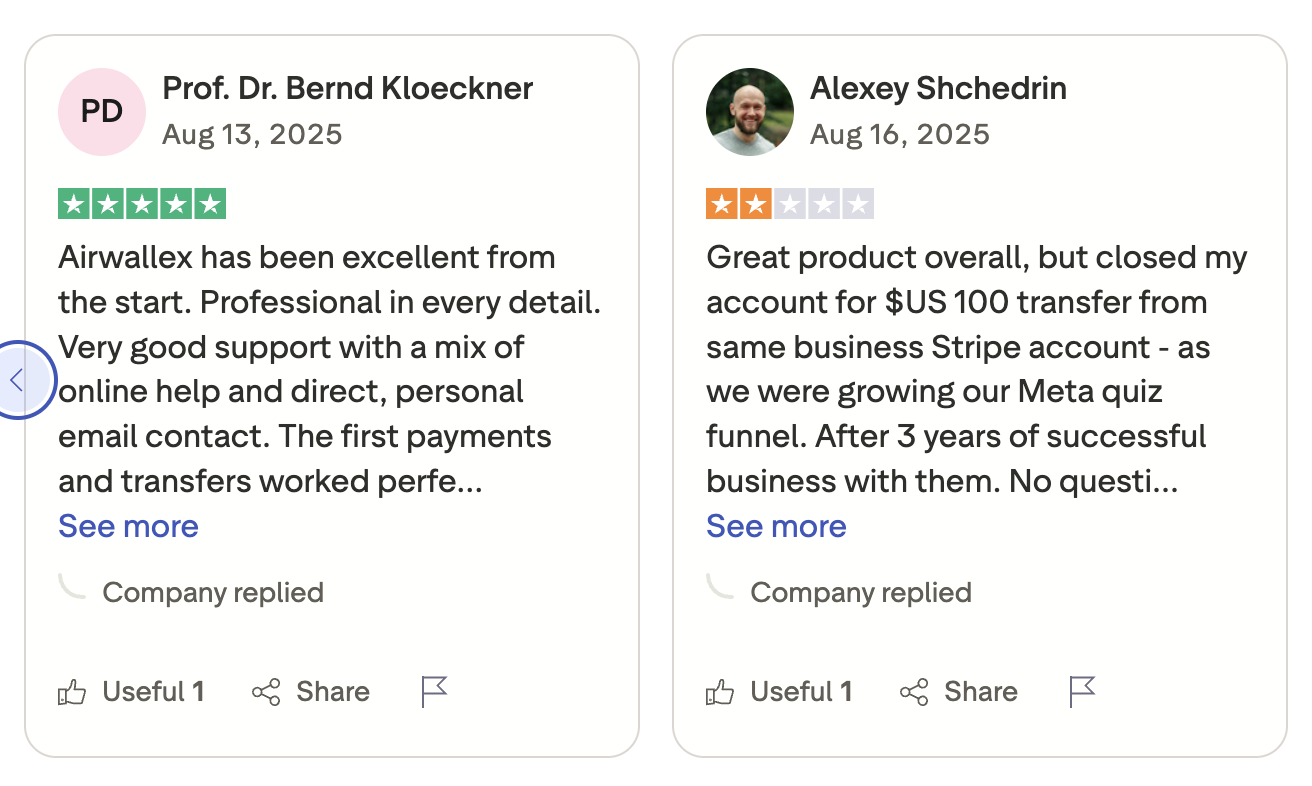Screen dimensions: 1312x786
Task: Open Alexey Shchedrin's reviewer name link
Action: pos(938,88)
